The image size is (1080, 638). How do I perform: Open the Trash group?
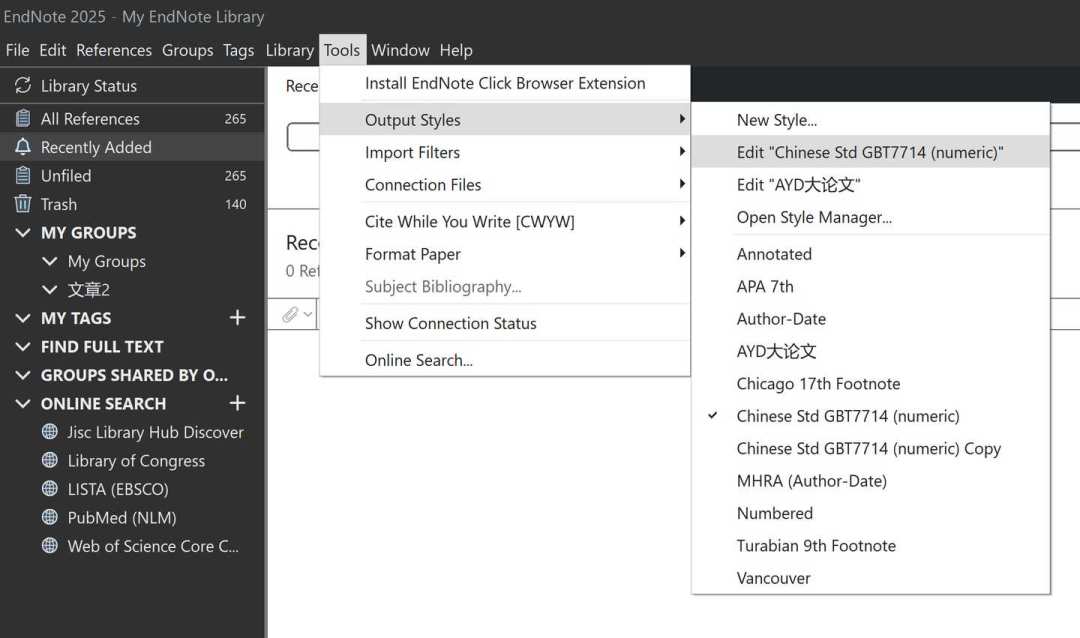(132, 204)
